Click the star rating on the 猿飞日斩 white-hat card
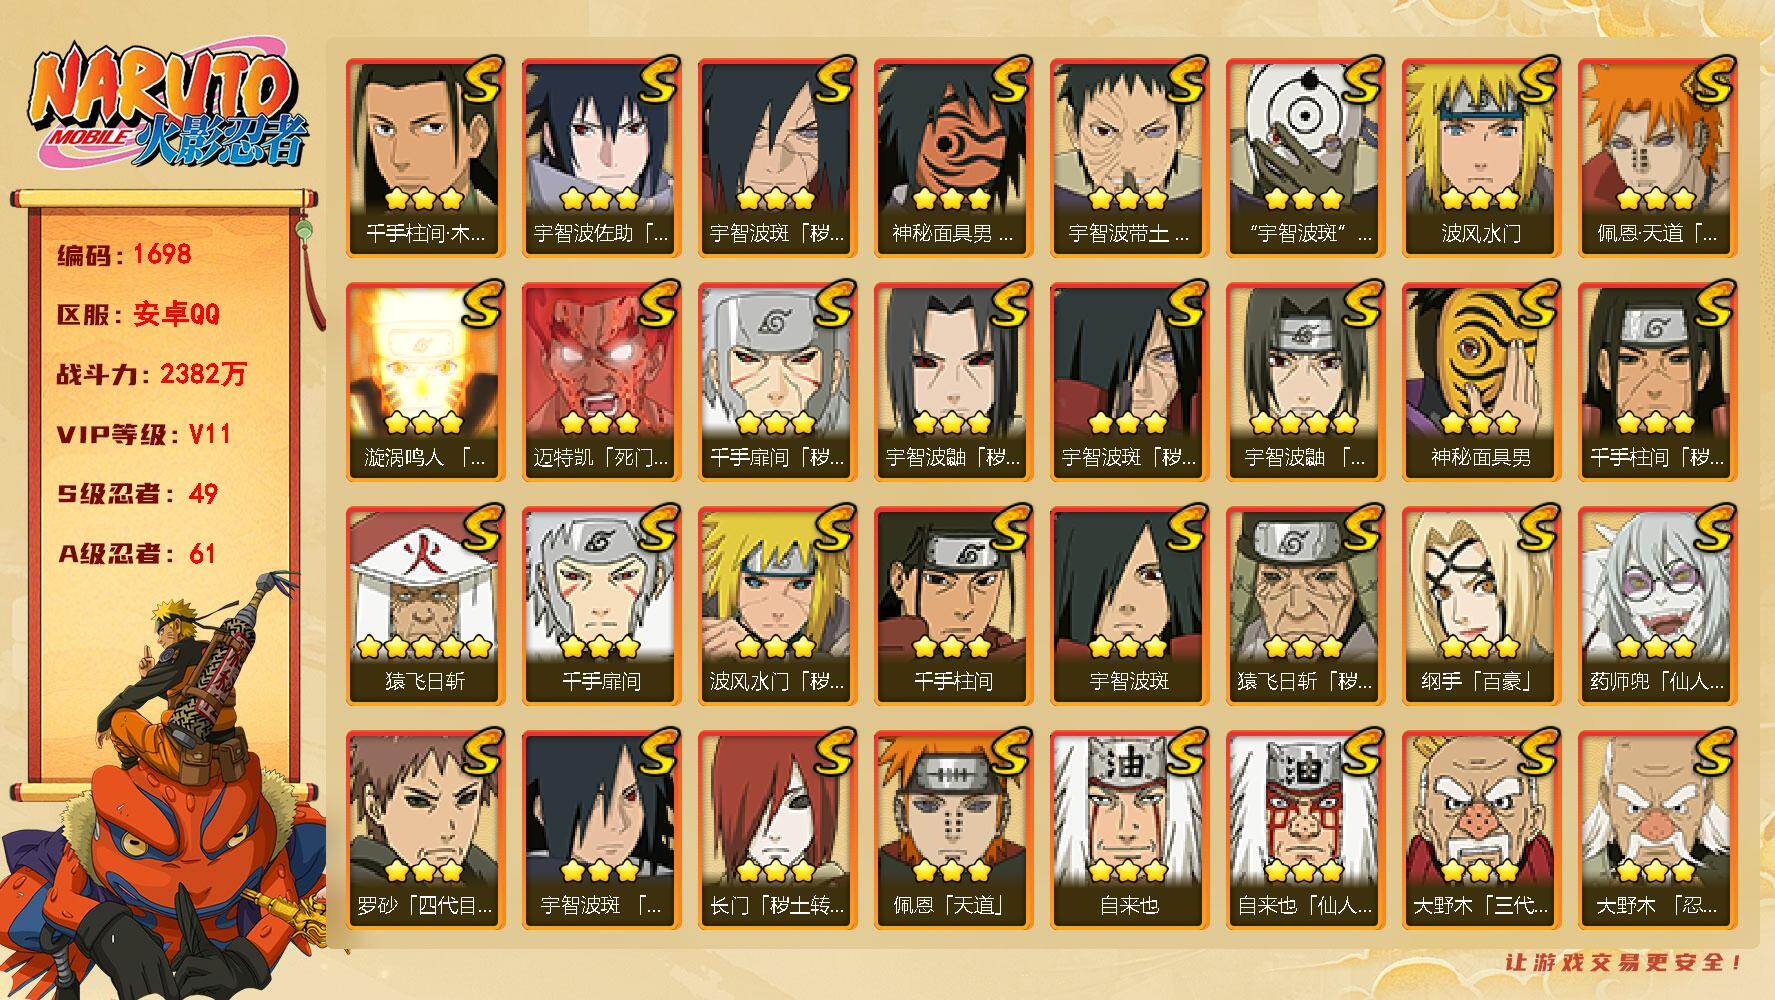Screen dimensions: 1775x1000 coord(425,646)
